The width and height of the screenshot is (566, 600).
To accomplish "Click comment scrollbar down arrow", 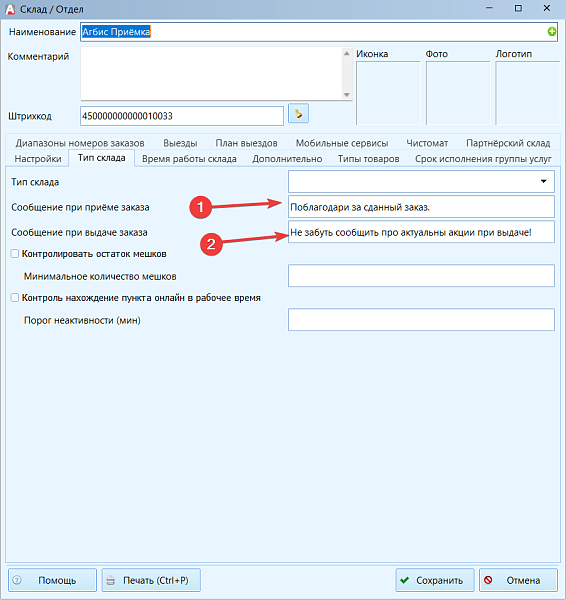I will pyautogui.click(x=347, y=95).
